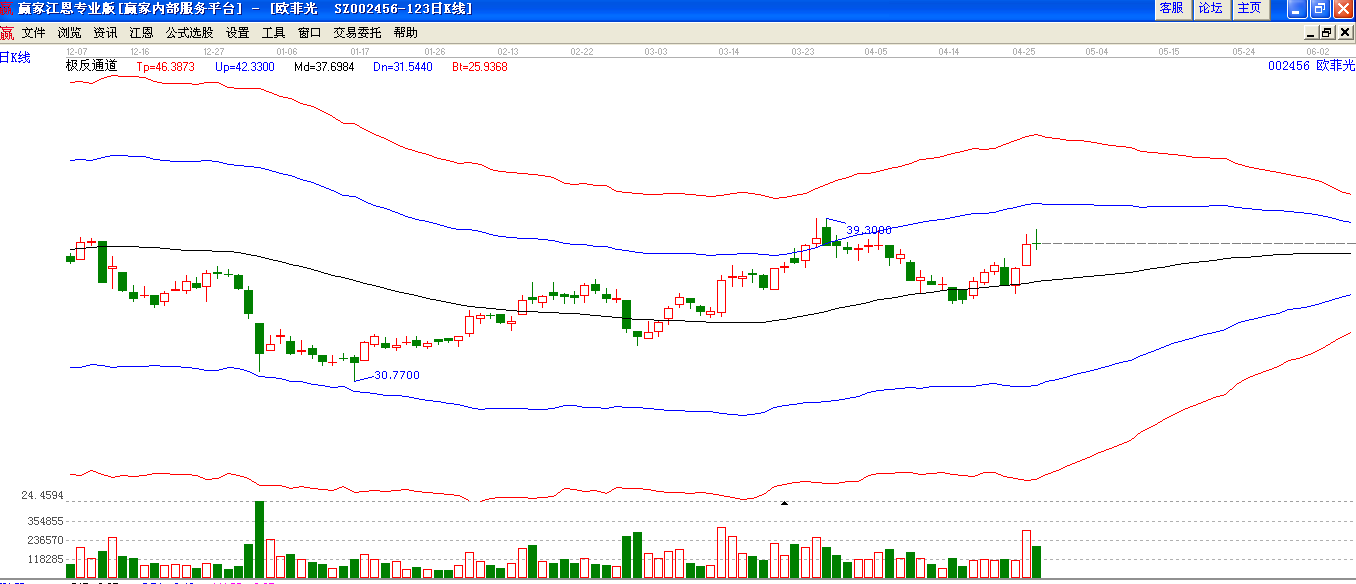Open the 设置 menu

tap(237, 33)
